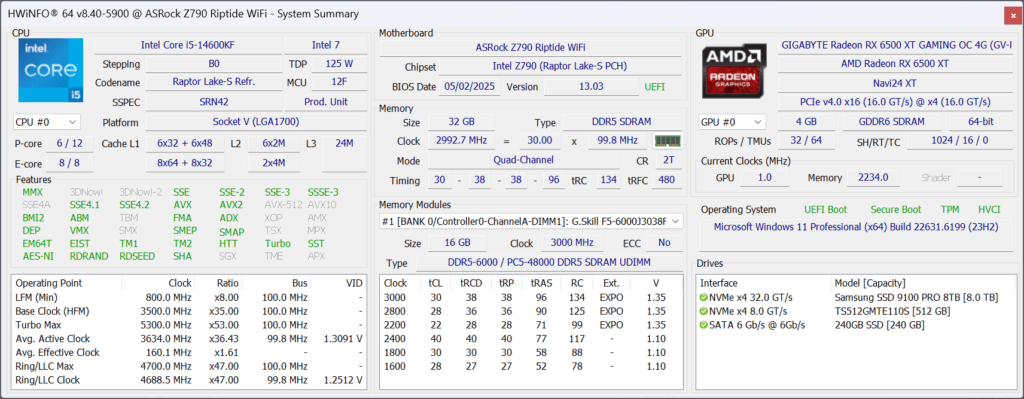Click the Prod. Unit field
1024x399 pixels.
(x=326, y=102)
